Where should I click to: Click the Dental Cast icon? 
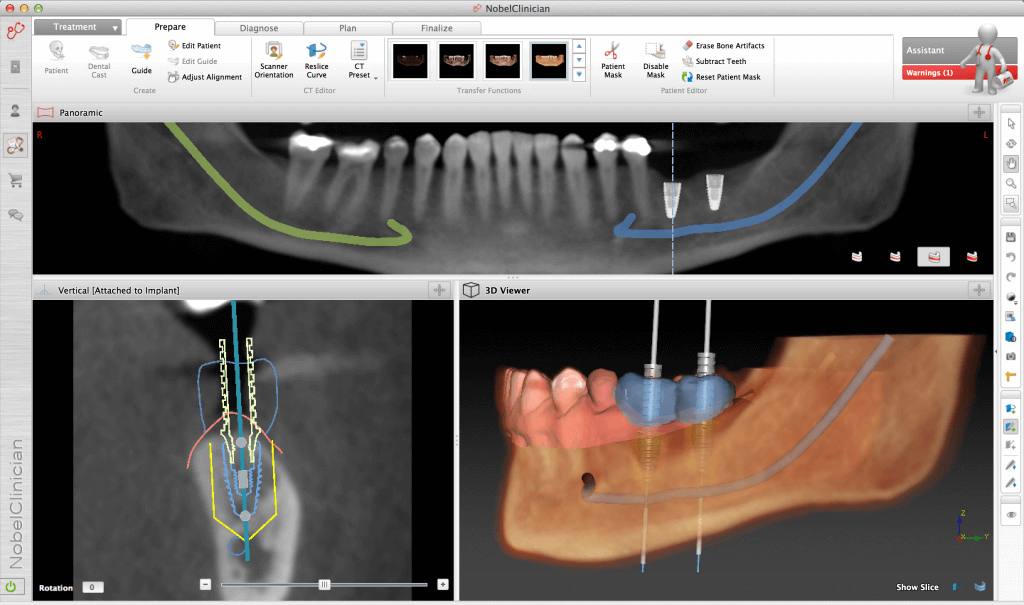[99, 61]
